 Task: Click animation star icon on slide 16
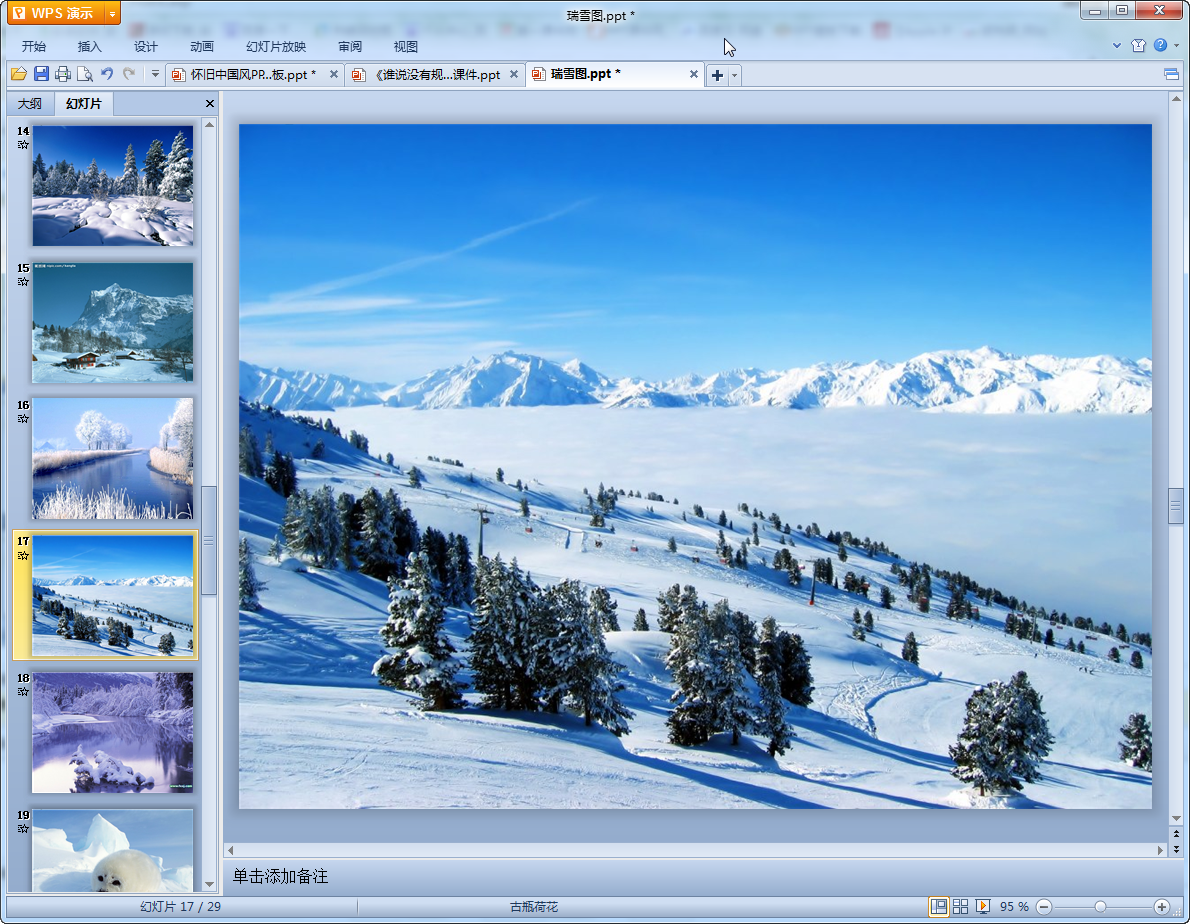point(24,419)
